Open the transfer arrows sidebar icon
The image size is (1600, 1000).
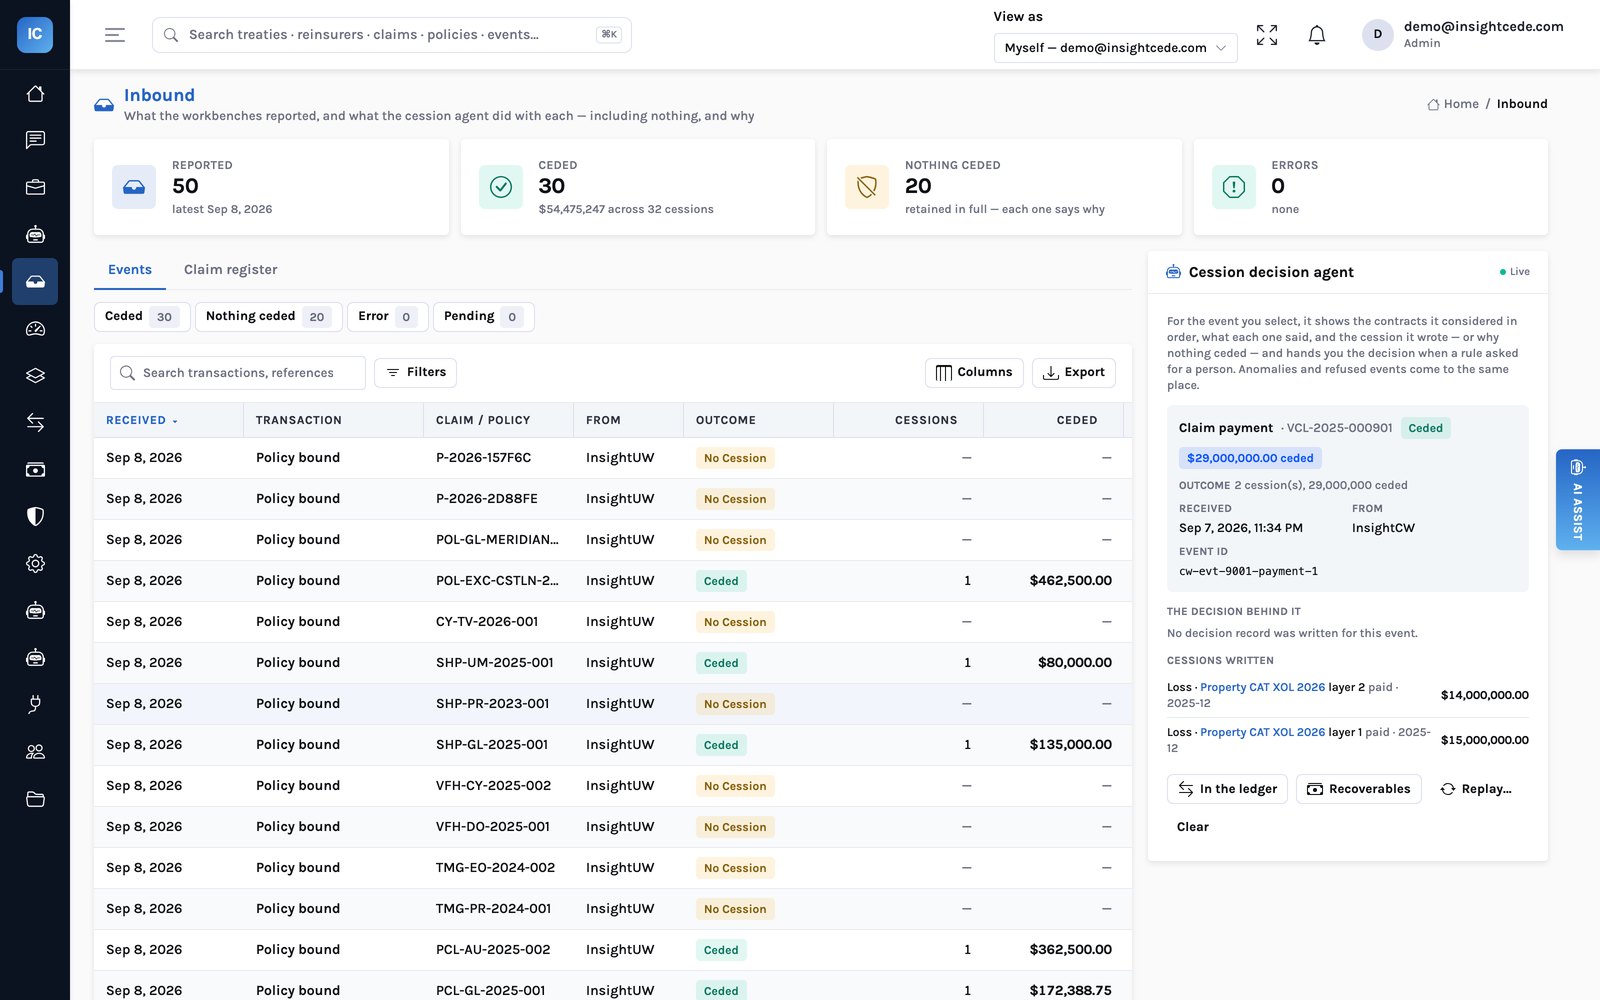tap(35, 423)
